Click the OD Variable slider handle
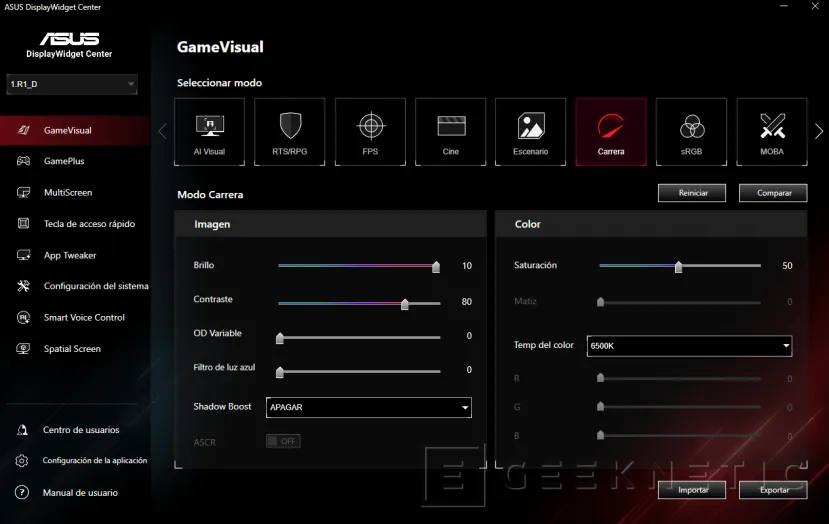829x524 pixels. [280, 338]
